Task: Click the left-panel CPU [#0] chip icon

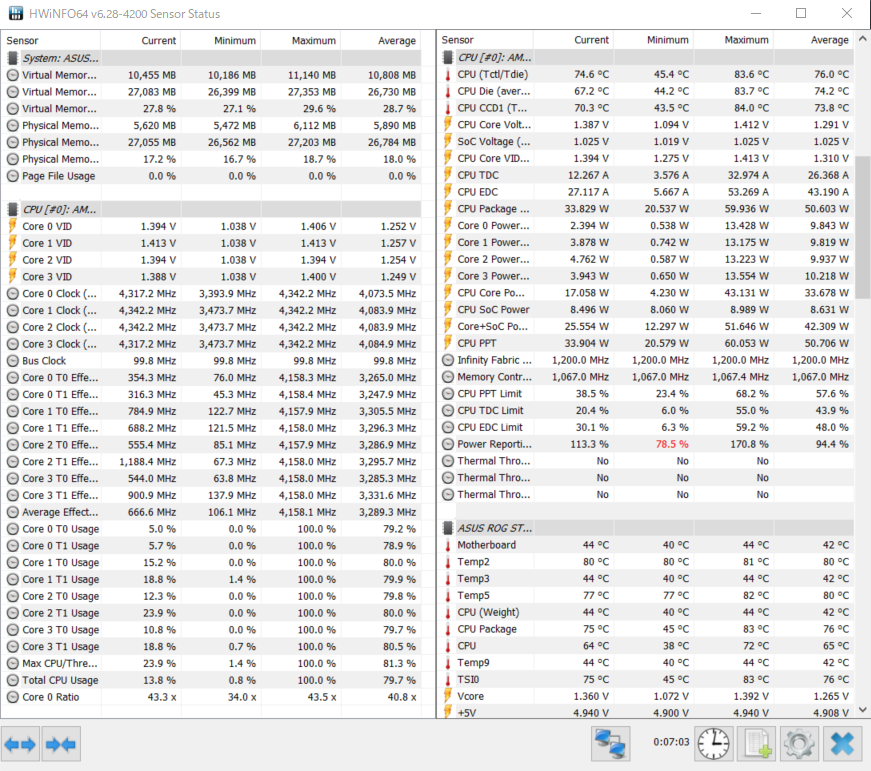Action: click(12, 209)
